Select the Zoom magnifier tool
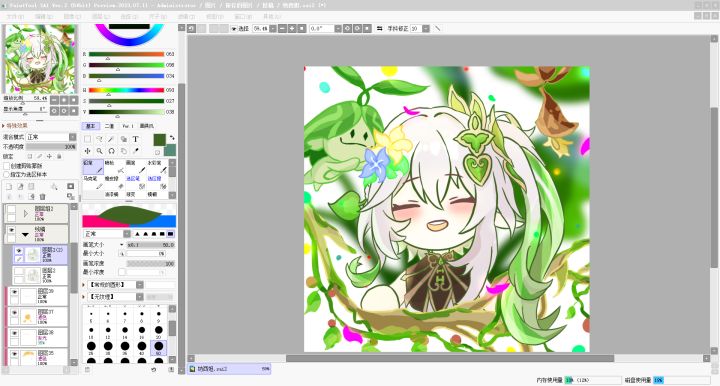Viewport: 720px width, 386px height. tap(99, 151)
